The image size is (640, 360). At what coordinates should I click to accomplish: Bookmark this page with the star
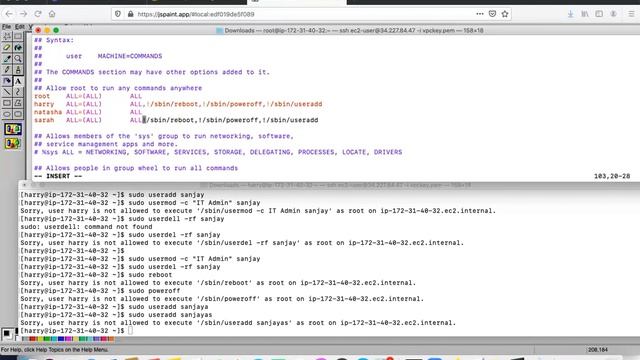tap(505, 14)
